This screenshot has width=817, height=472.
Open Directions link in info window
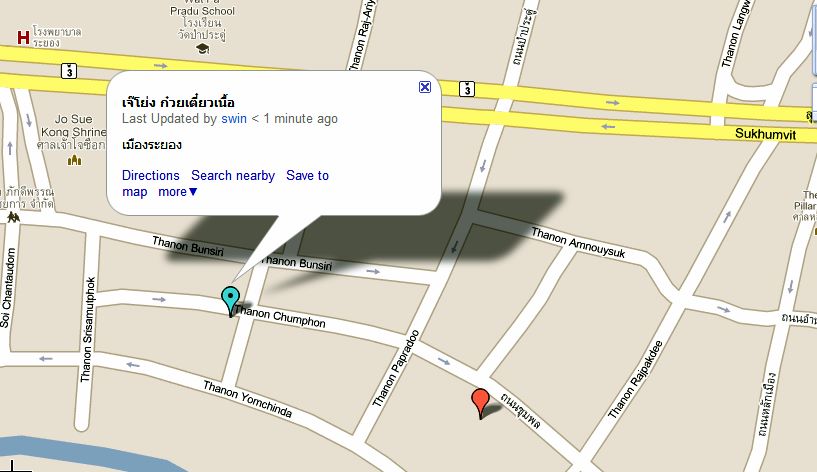click(x=151, y=176)
